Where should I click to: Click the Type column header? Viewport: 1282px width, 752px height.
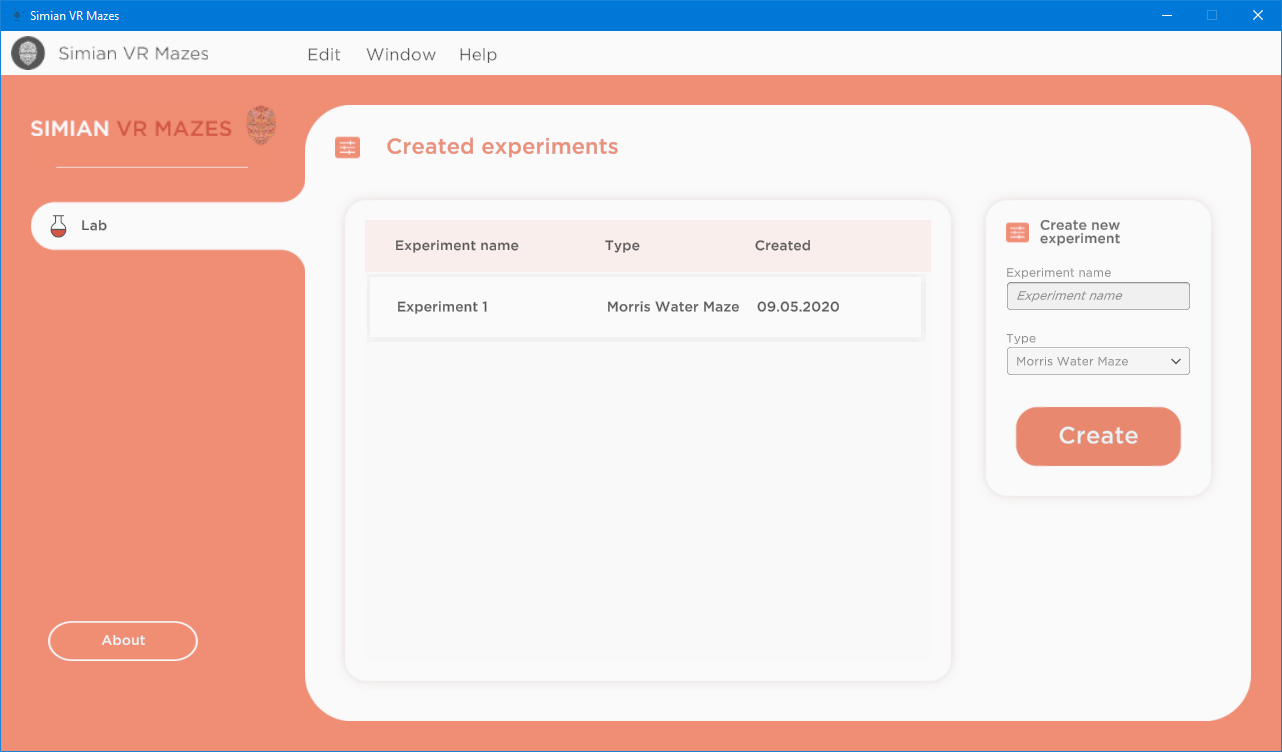(622, 245)
